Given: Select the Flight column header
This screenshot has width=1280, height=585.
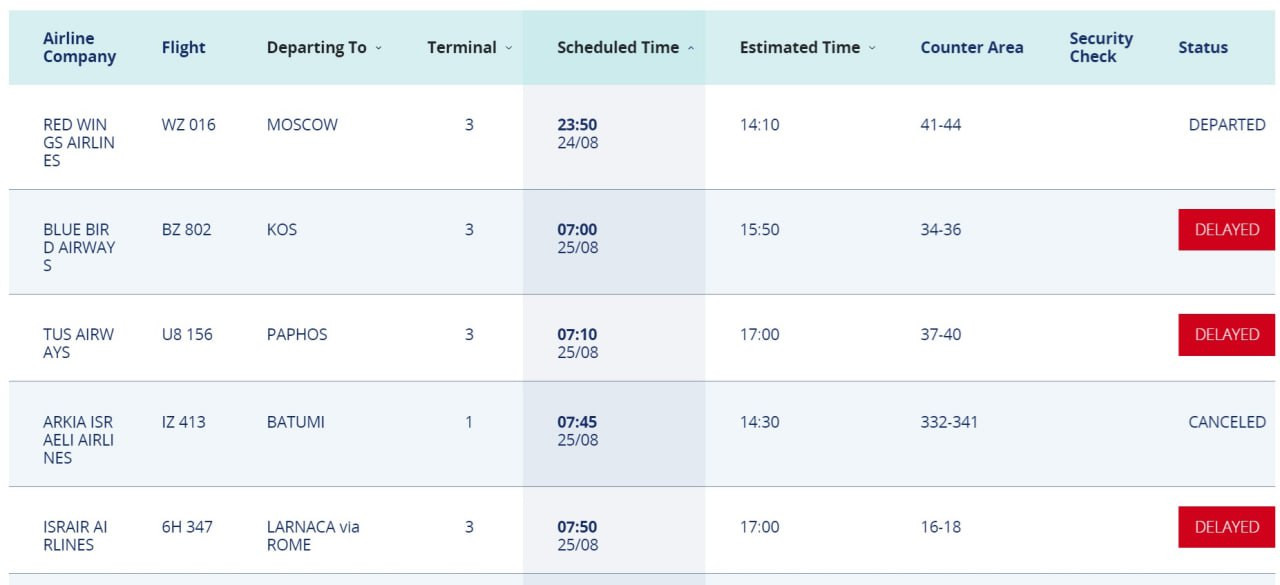Looking at the screenshot, I should (183, 47).
